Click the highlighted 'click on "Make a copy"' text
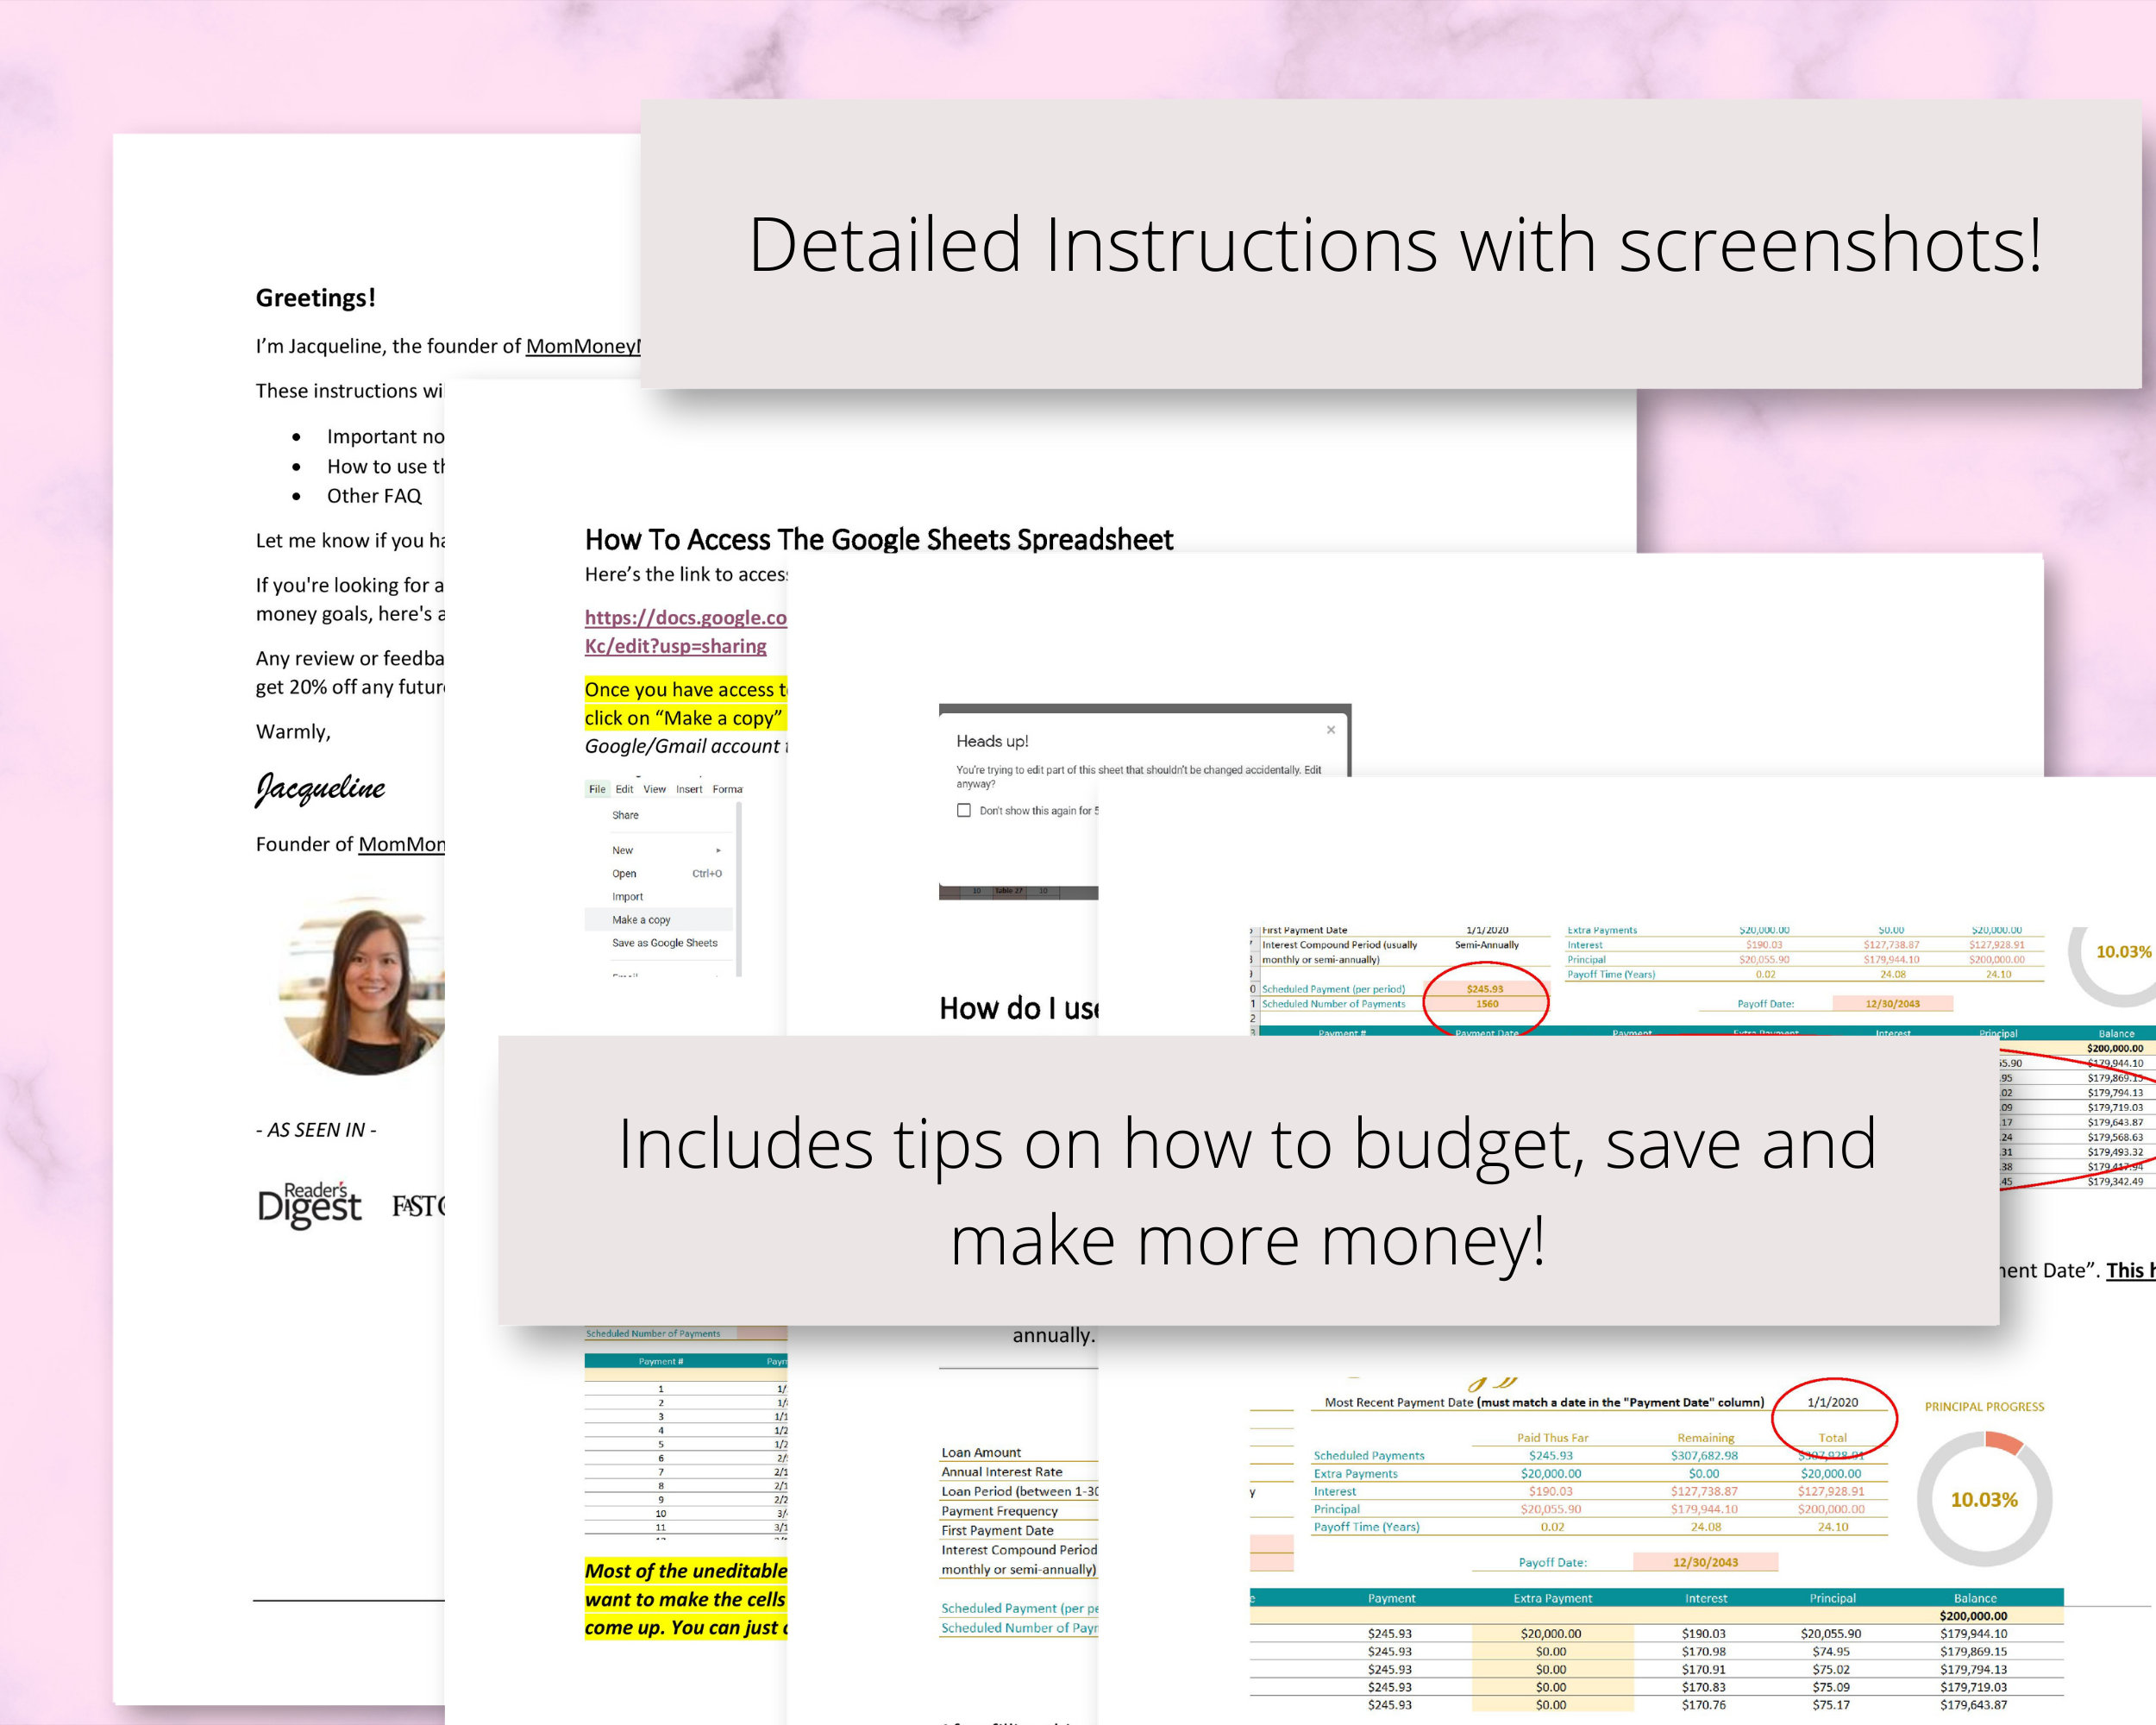The image size is (2156, 1725). 685,718
